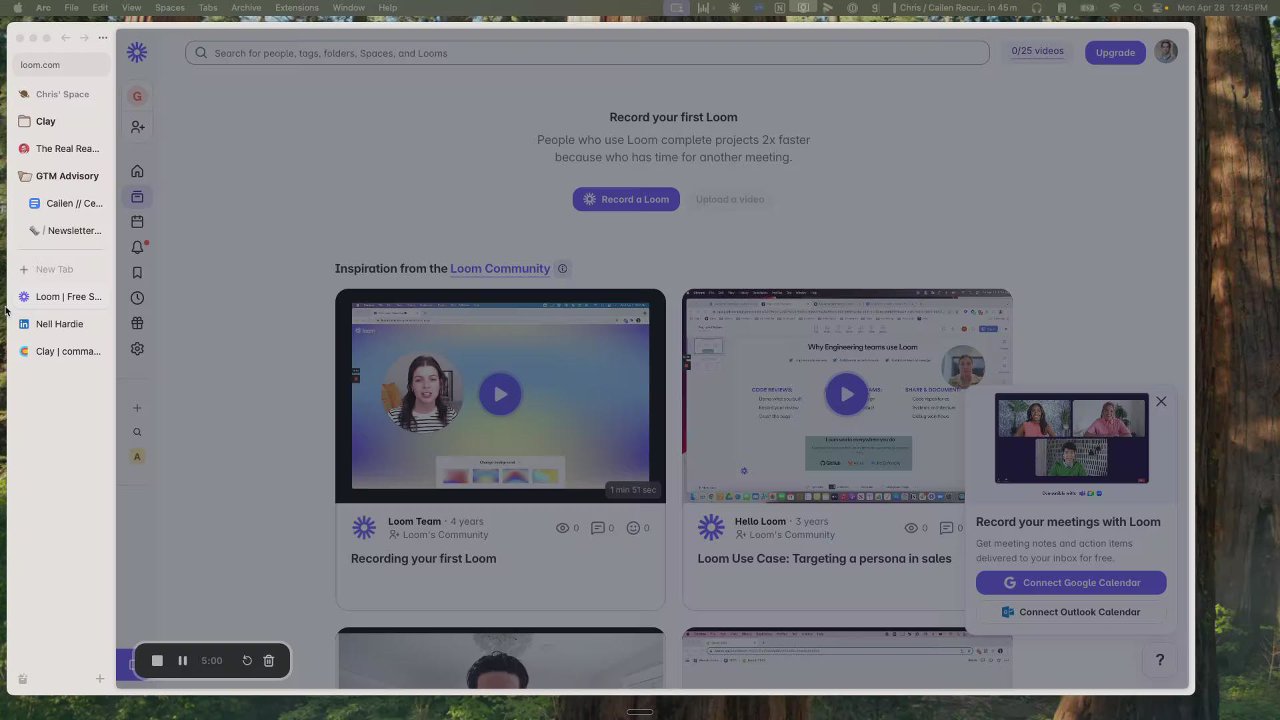
Task: Select the G workspace avatar
Action: coord(137,96)
